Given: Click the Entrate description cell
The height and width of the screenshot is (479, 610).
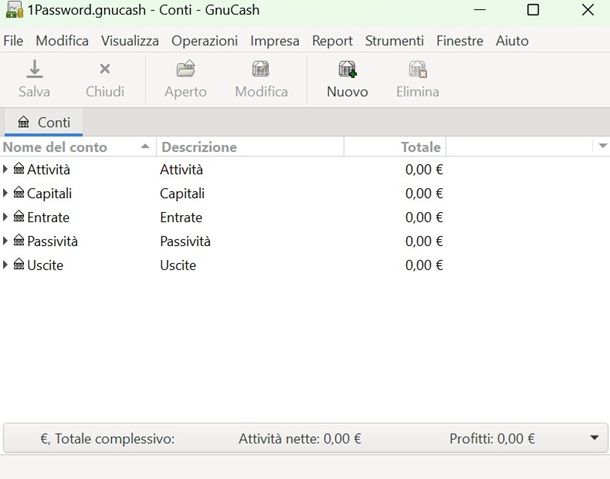Looking at the screenshot, I should [x=181, y=218].
